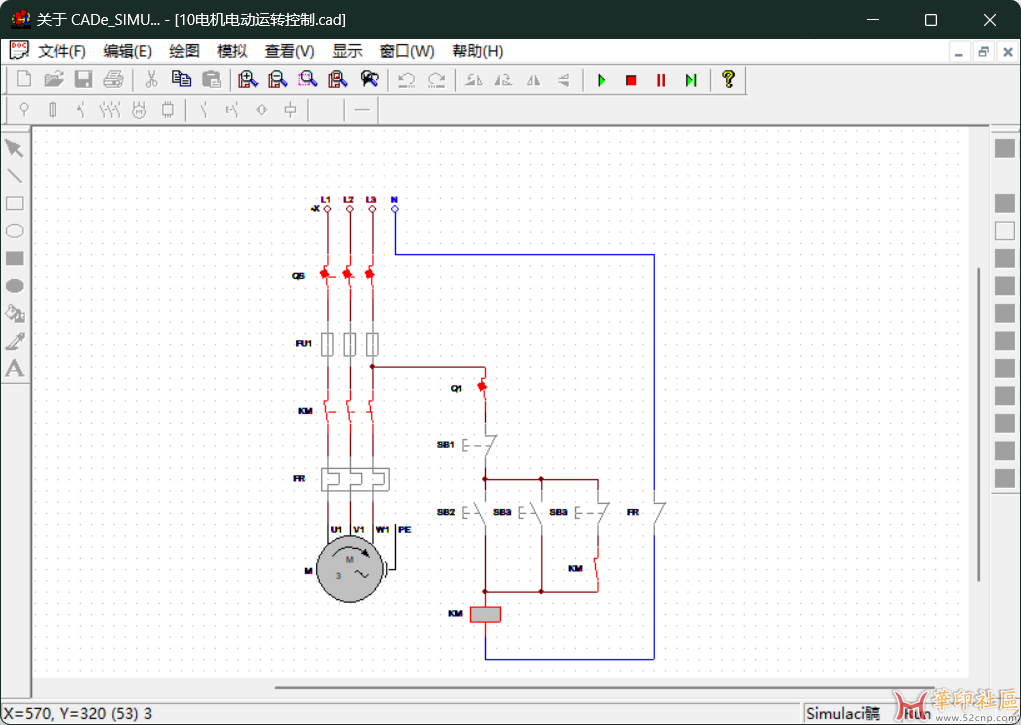Start simulation with the green play button

pos(602,80)
